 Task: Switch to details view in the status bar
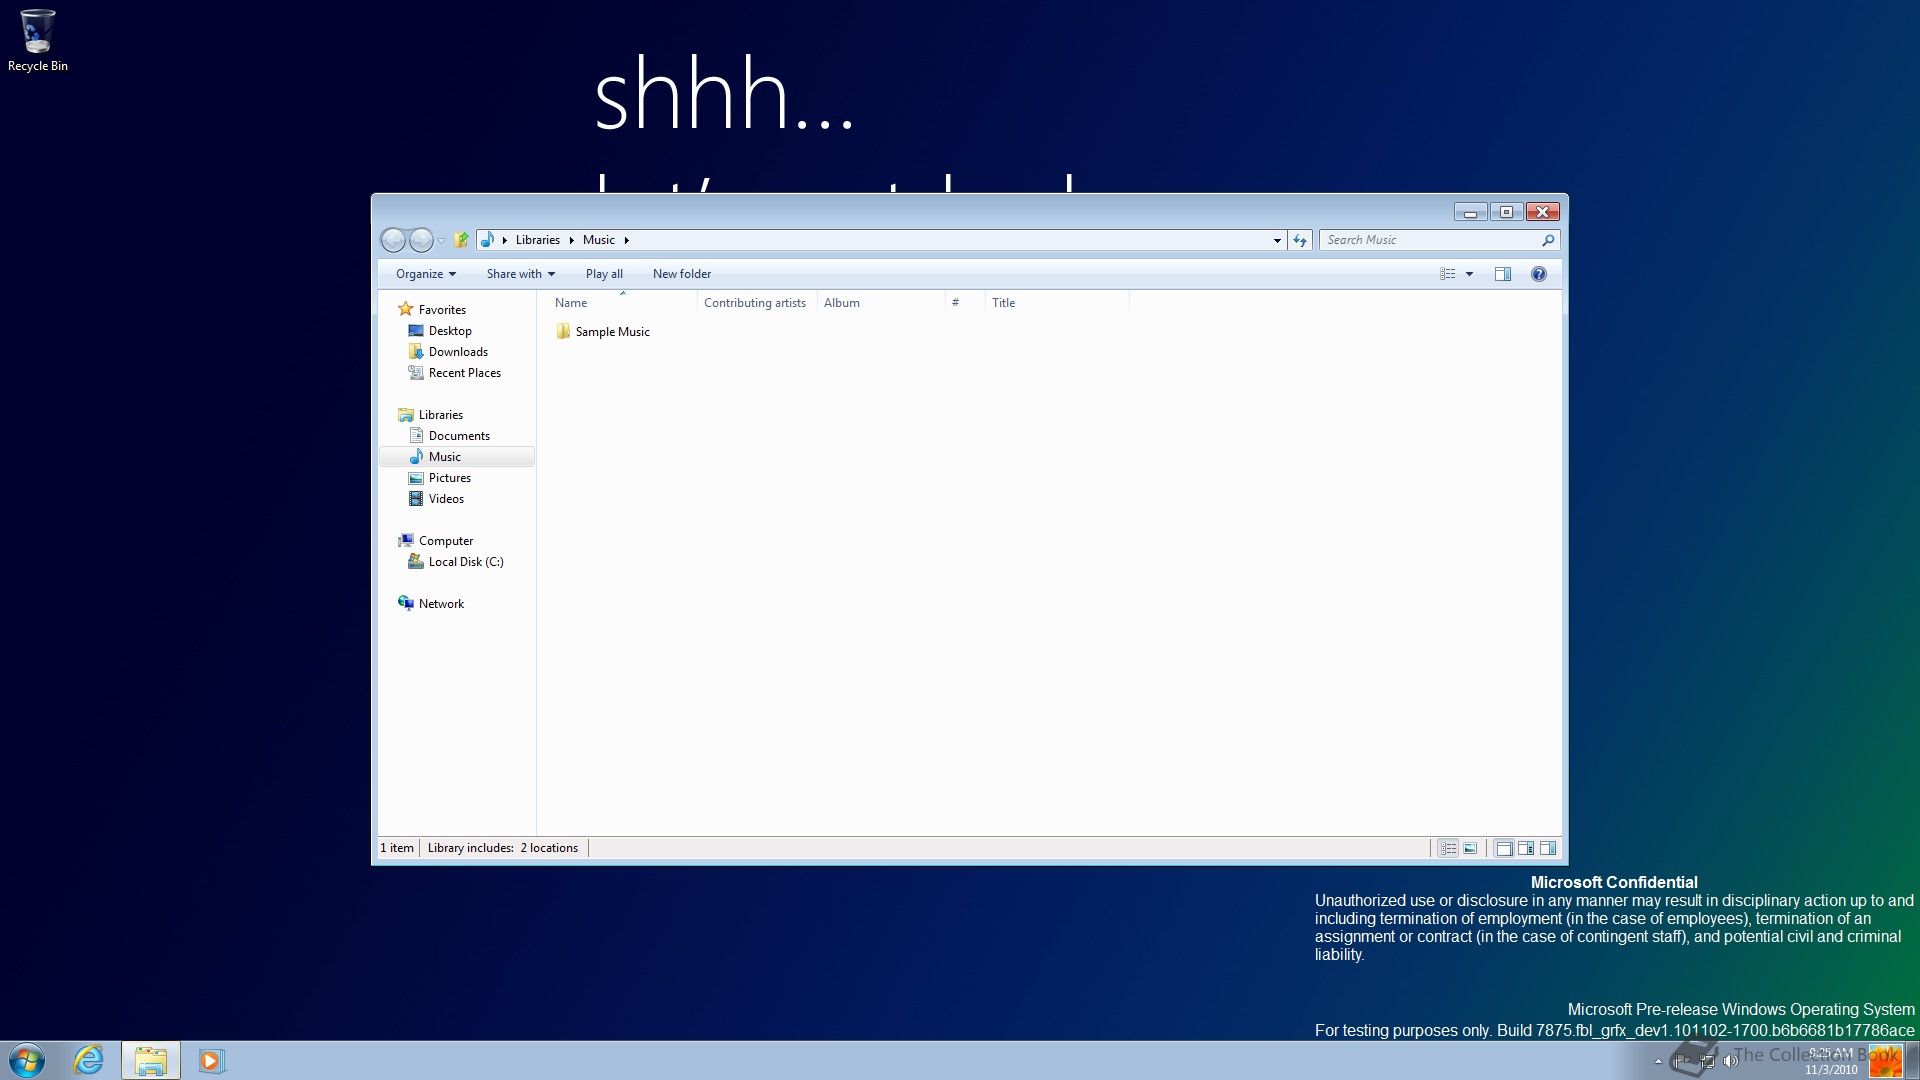(x=1448, y=848)
